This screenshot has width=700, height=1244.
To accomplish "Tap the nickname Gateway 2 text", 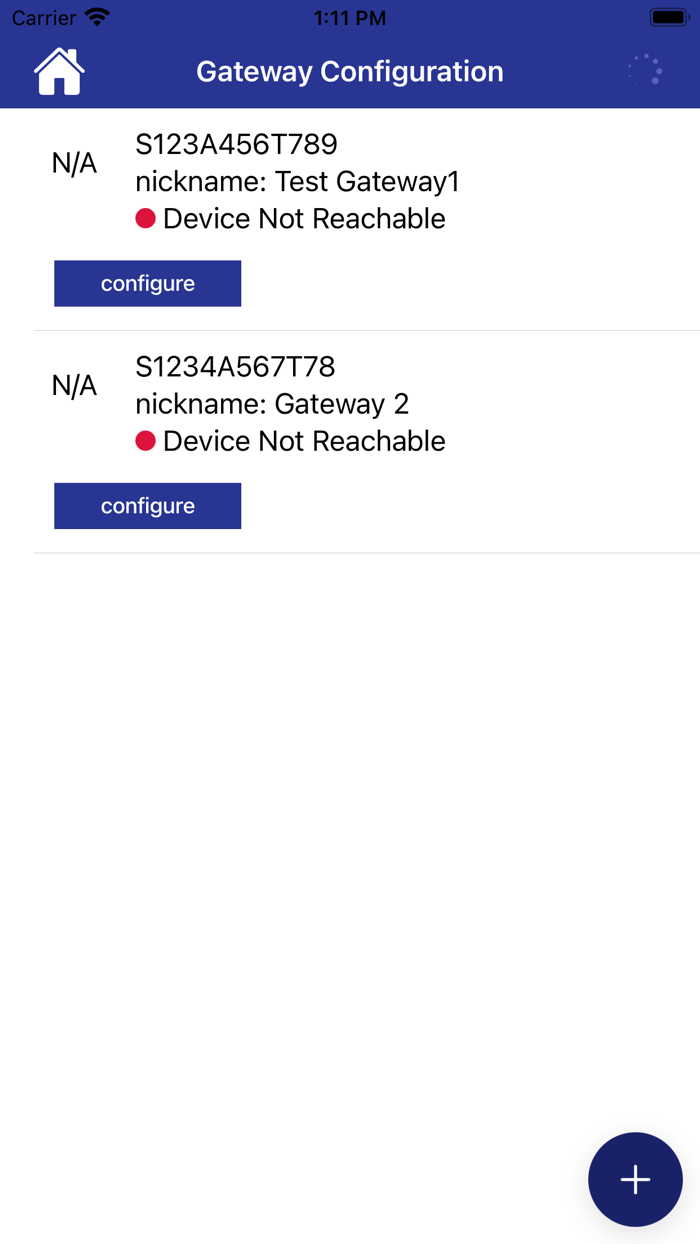I will pyautogui.click(x=273, y=404).
